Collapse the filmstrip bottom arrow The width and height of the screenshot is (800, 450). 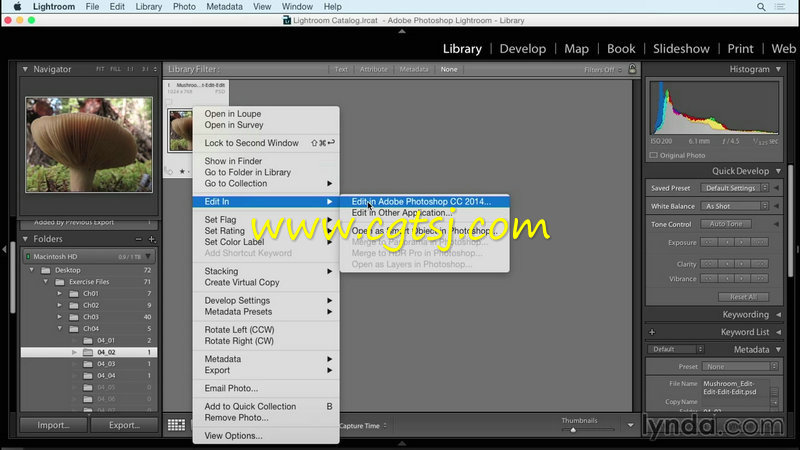coord(402,443)
